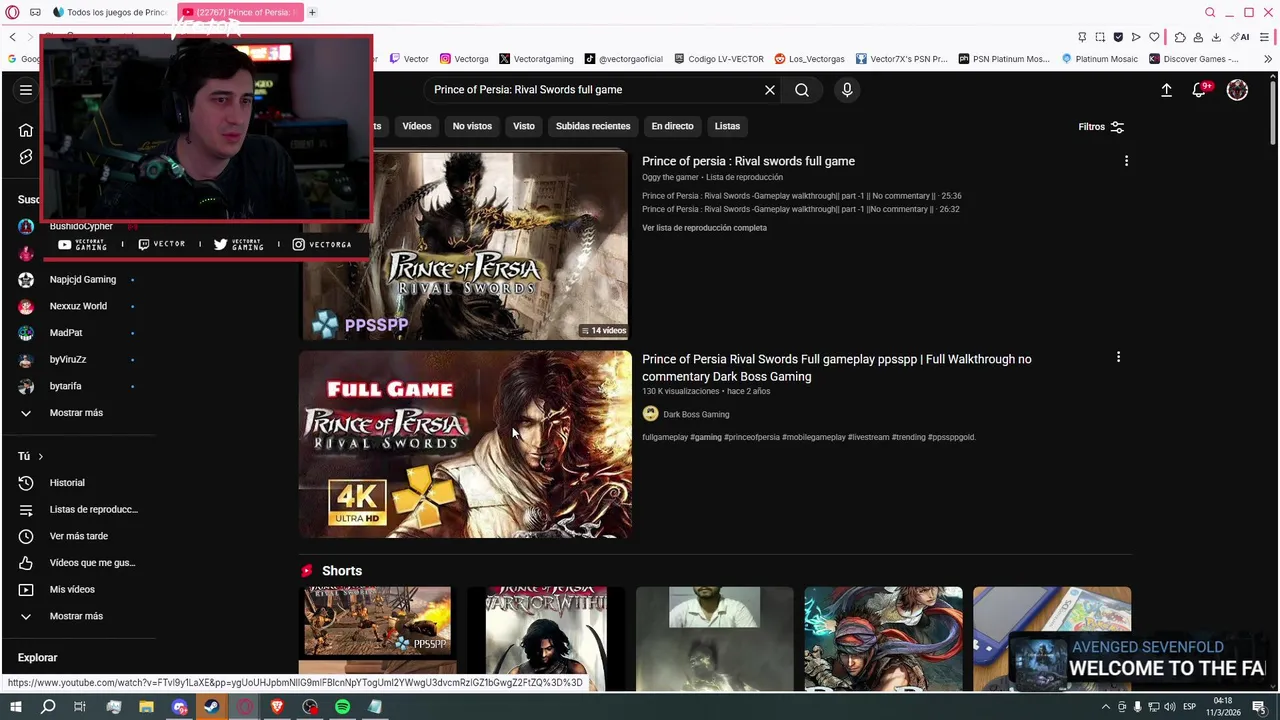This screenshot has width=1280, height=720.
Task: Open the Vector Twitch bookmark
Action: pyautogui.click(x=409, y=59)
